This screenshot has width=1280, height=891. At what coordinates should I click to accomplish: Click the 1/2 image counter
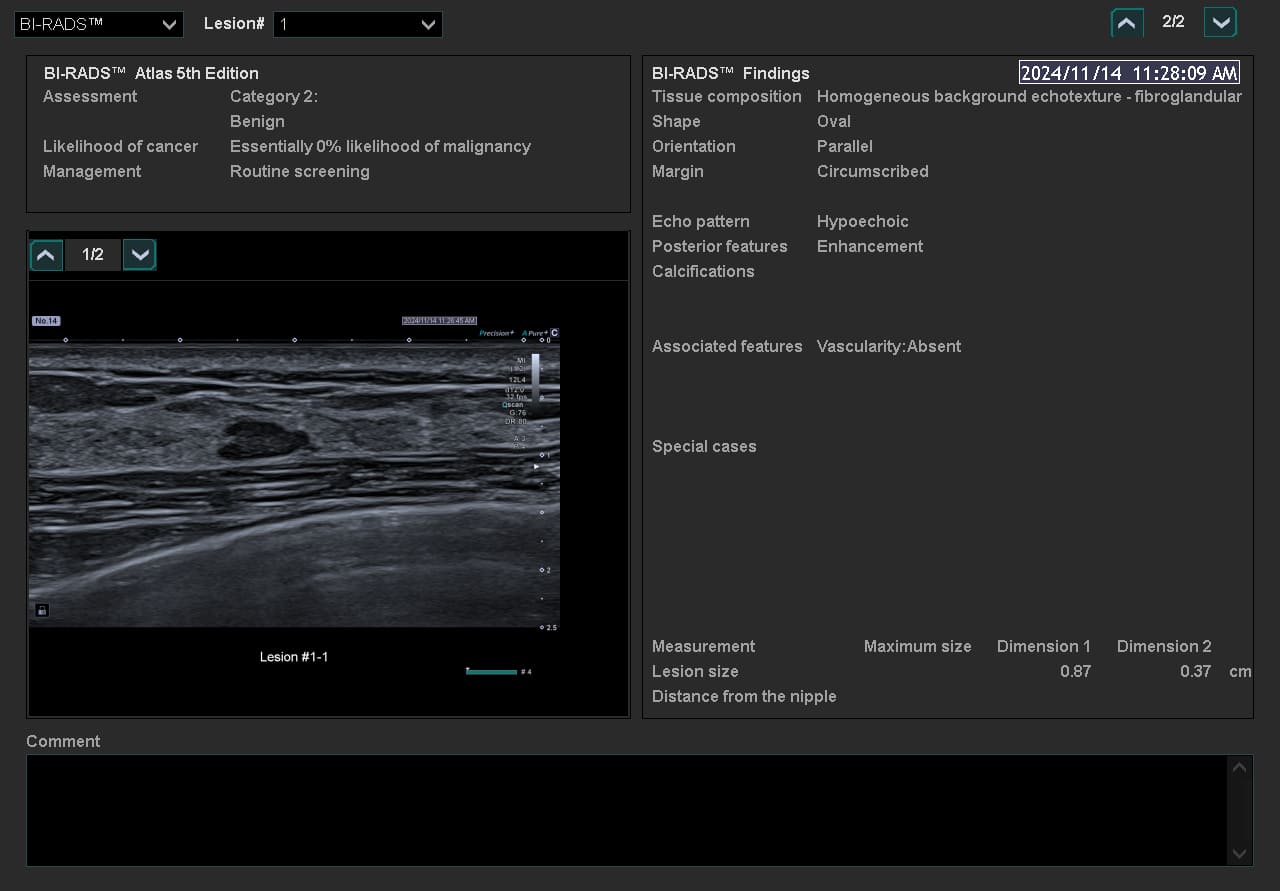pos(93,255)
